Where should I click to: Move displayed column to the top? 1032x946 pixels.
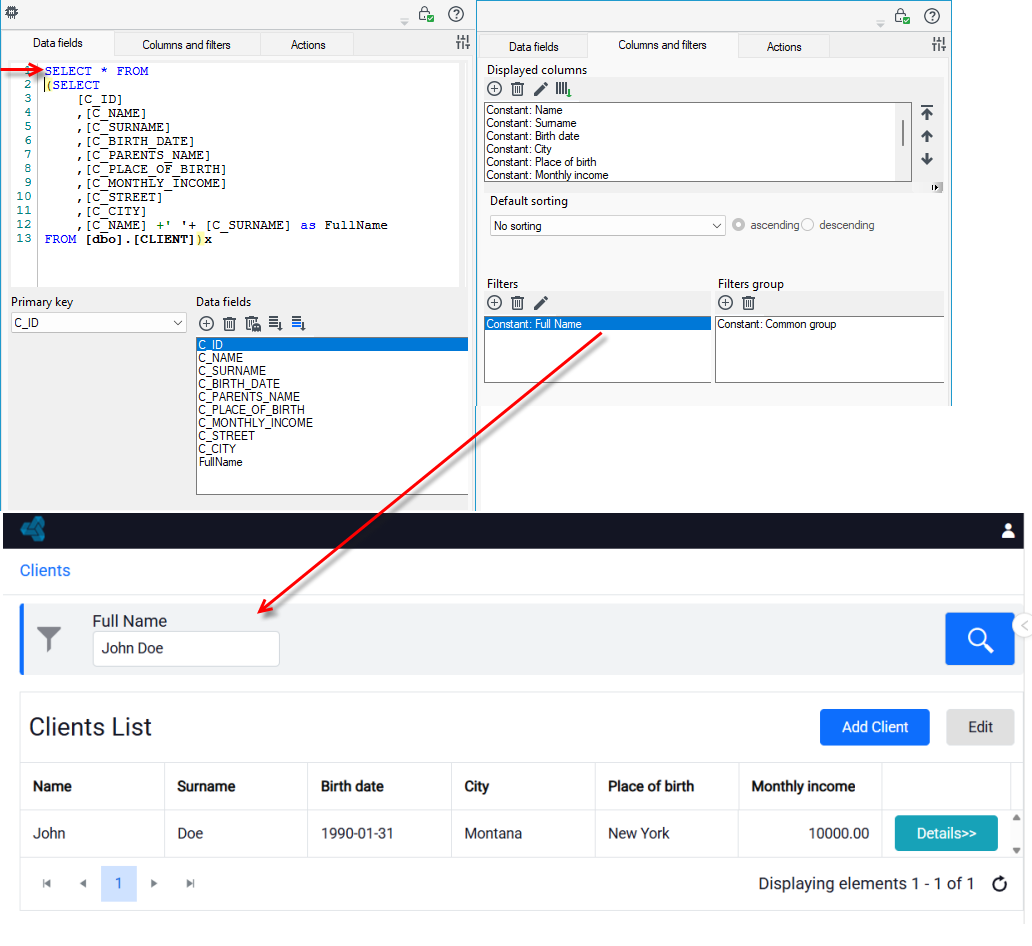tap(927, 113)
